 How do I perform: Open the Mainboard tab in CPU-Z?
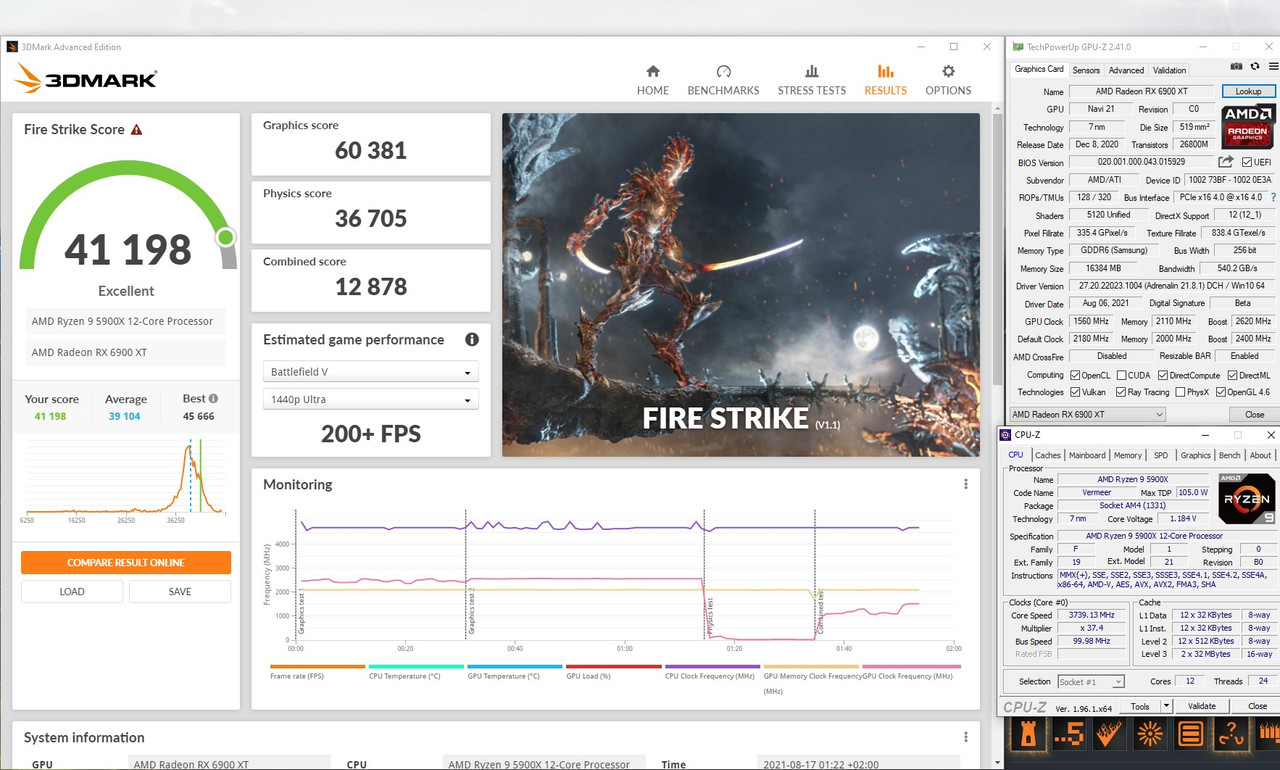(x=1087, y=455)
